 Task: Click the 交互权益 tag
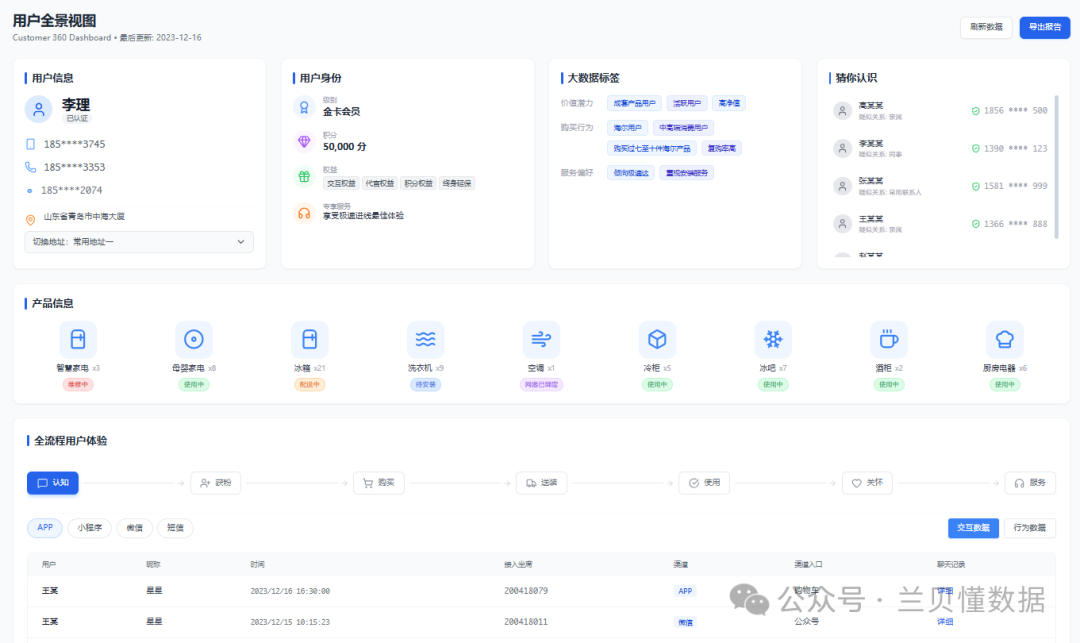coord(341,183)
